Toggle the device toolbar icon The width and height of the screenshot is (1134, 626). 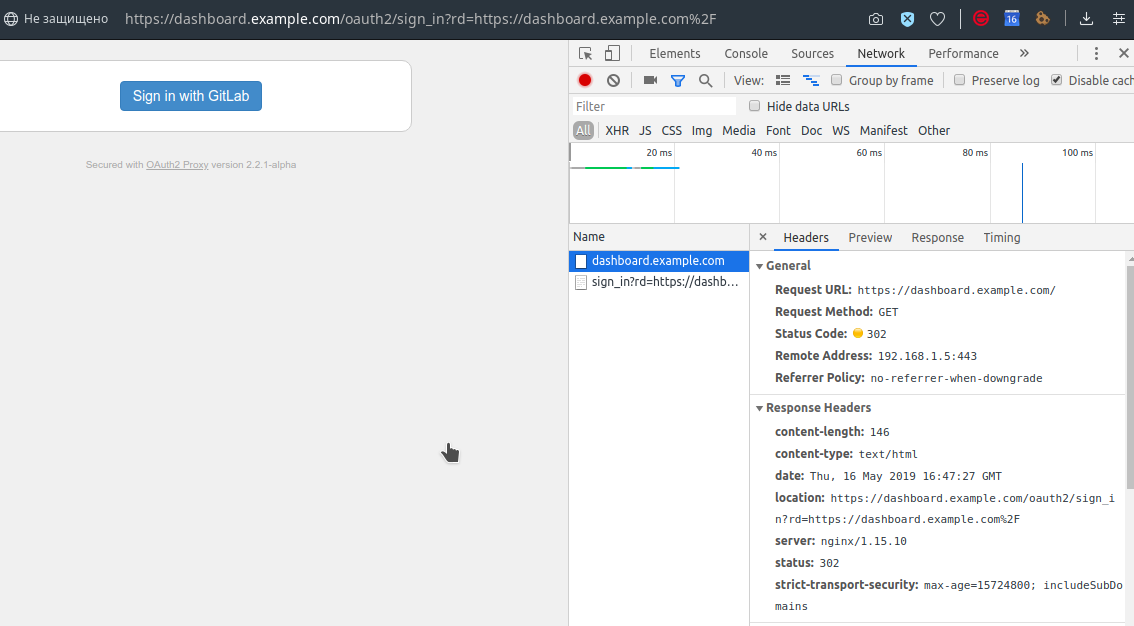tap(613, 53)
